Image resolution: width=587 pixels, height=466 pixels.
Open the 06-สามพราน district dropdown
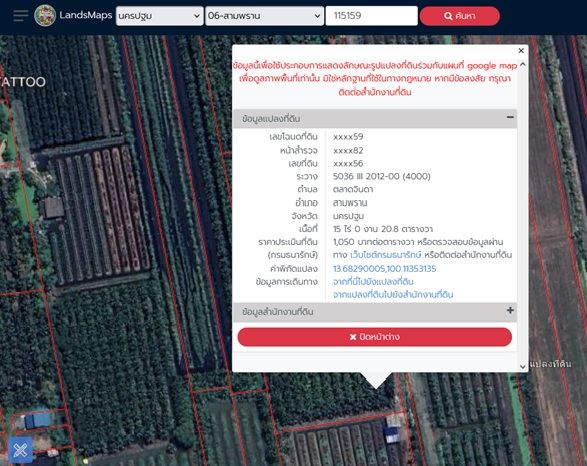(264, 16)
